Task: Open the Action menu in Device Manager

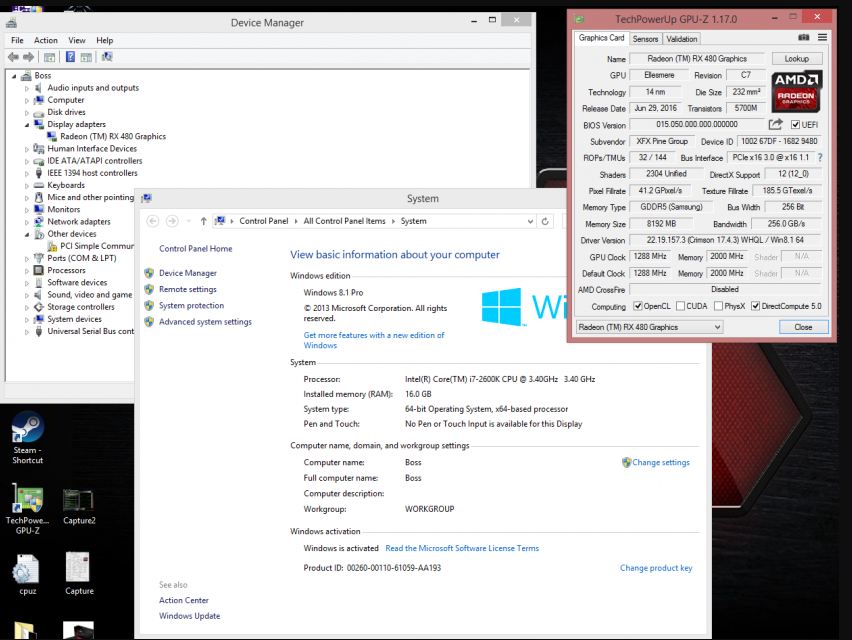Action: tap(46, 40)
